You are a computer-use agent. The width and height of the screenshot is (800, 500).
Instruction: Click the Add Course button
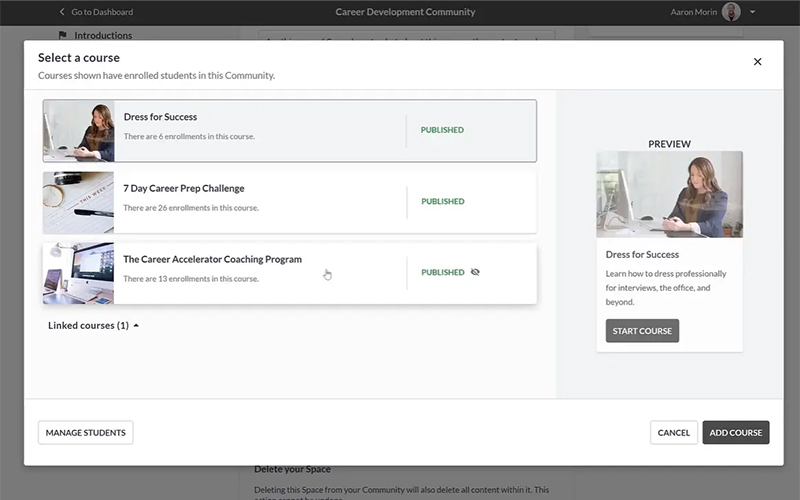click(736, 433)
